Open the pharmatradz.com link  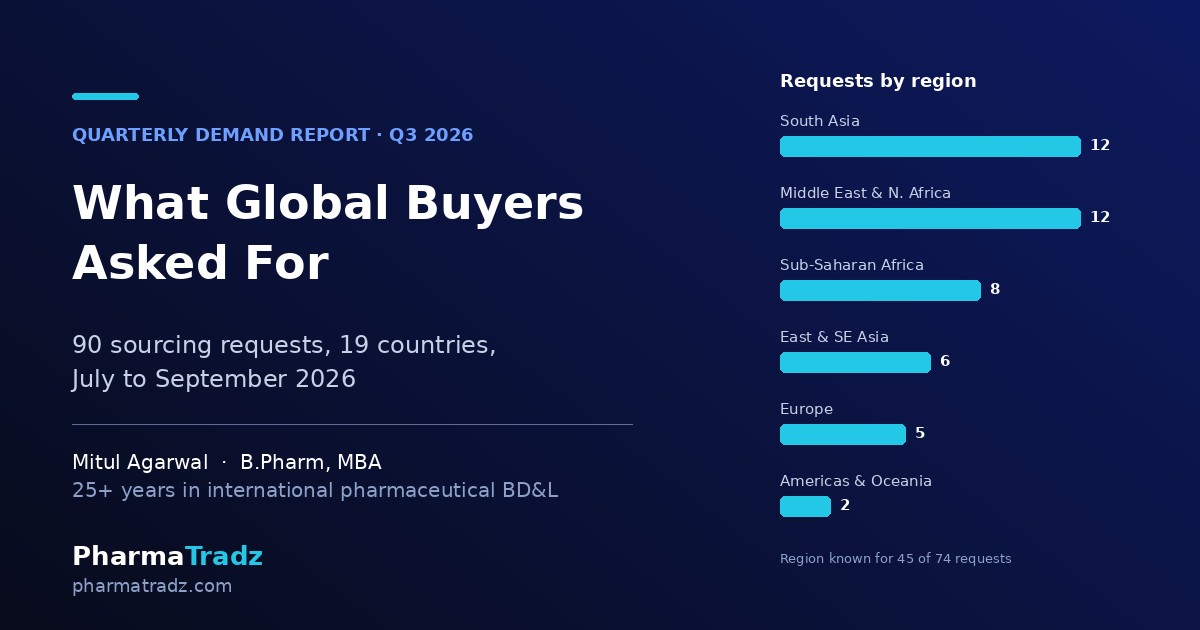(152, 586)
